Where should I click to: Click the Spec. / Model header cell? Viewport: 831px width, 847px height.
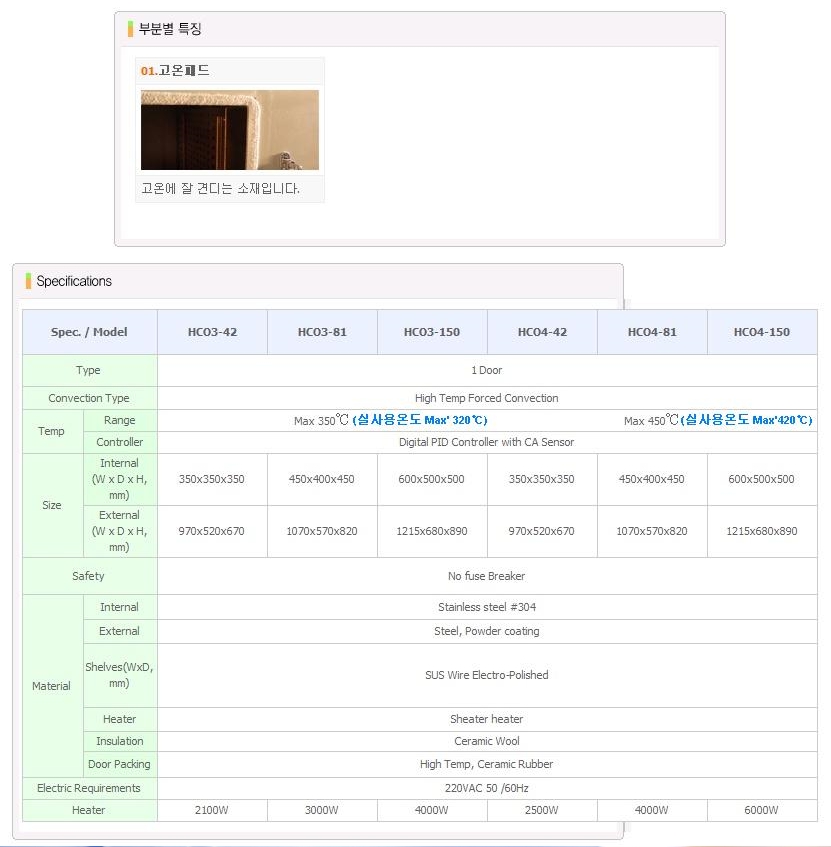click(x=90, y=332)
